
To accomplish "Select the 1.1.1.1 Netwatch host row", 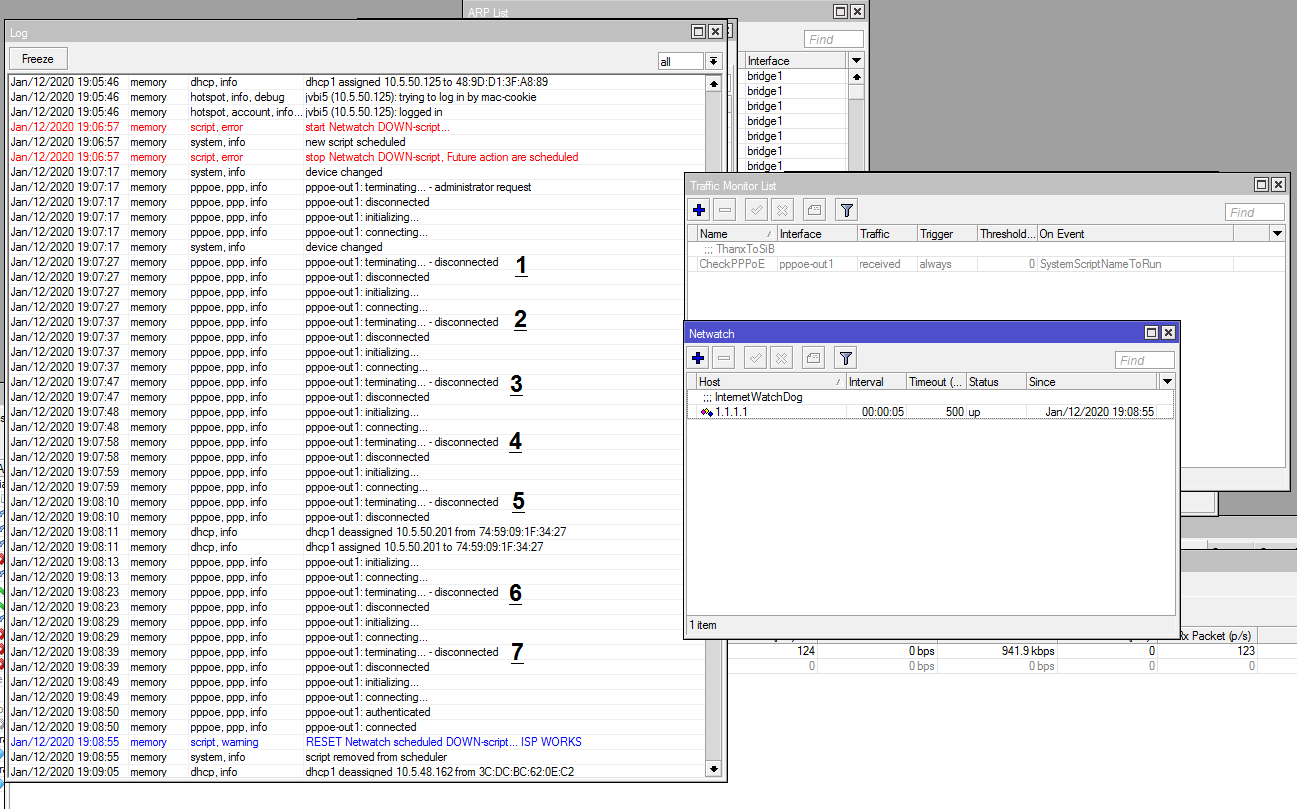I will click(x=930, y=412).
